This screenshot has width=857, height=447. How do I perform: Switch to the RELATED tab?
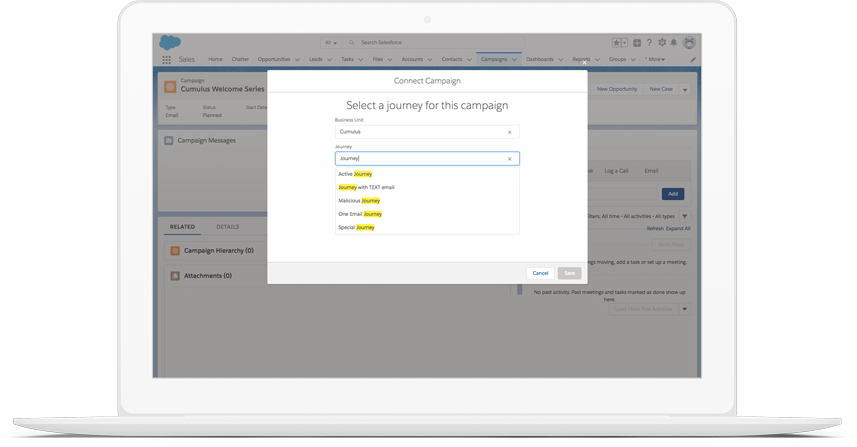coord(183,227)
